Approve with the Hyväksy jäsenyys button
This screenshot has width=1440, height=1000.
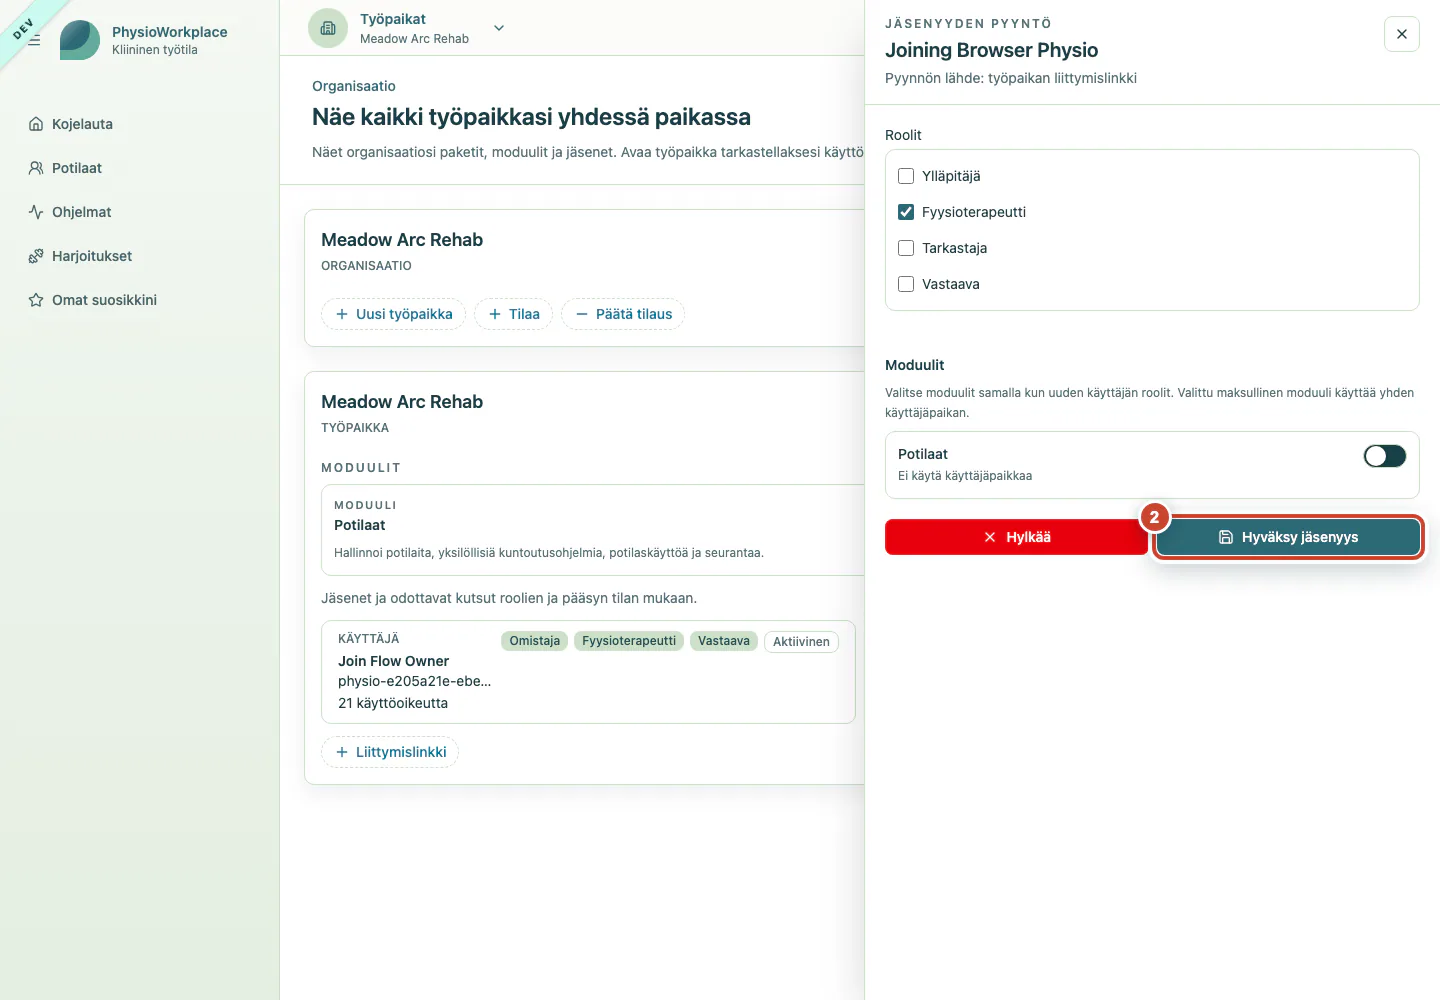(1288, 537)
